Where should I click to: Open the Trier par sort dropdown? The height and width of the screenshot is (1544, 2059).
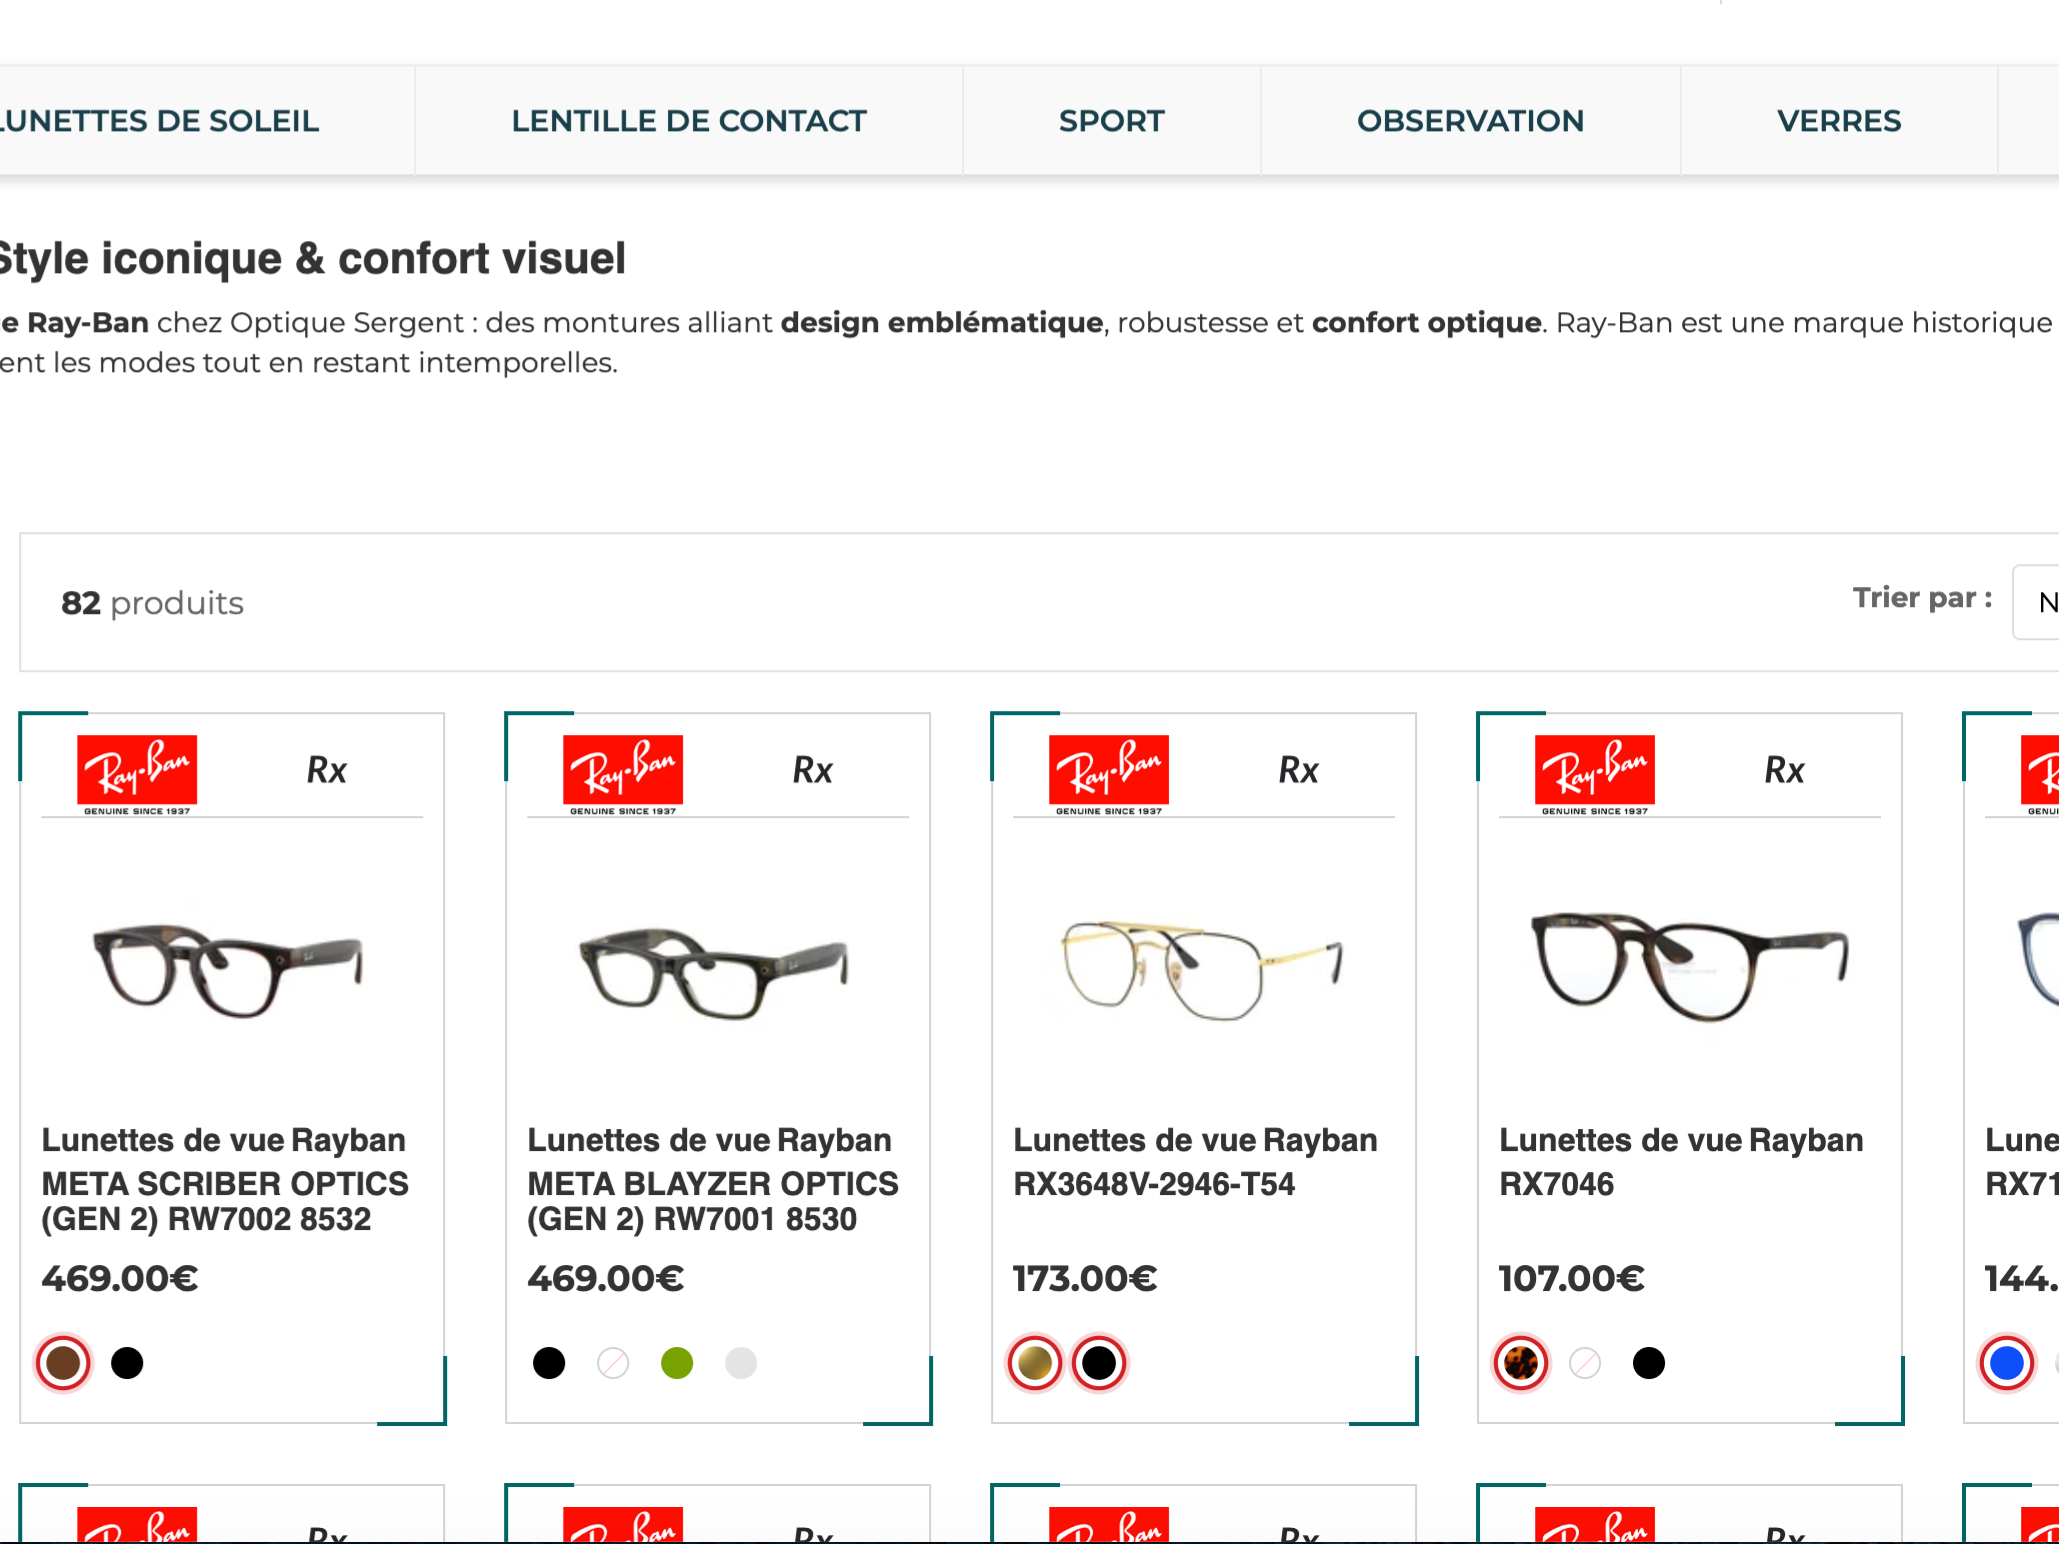(2036, 602)
